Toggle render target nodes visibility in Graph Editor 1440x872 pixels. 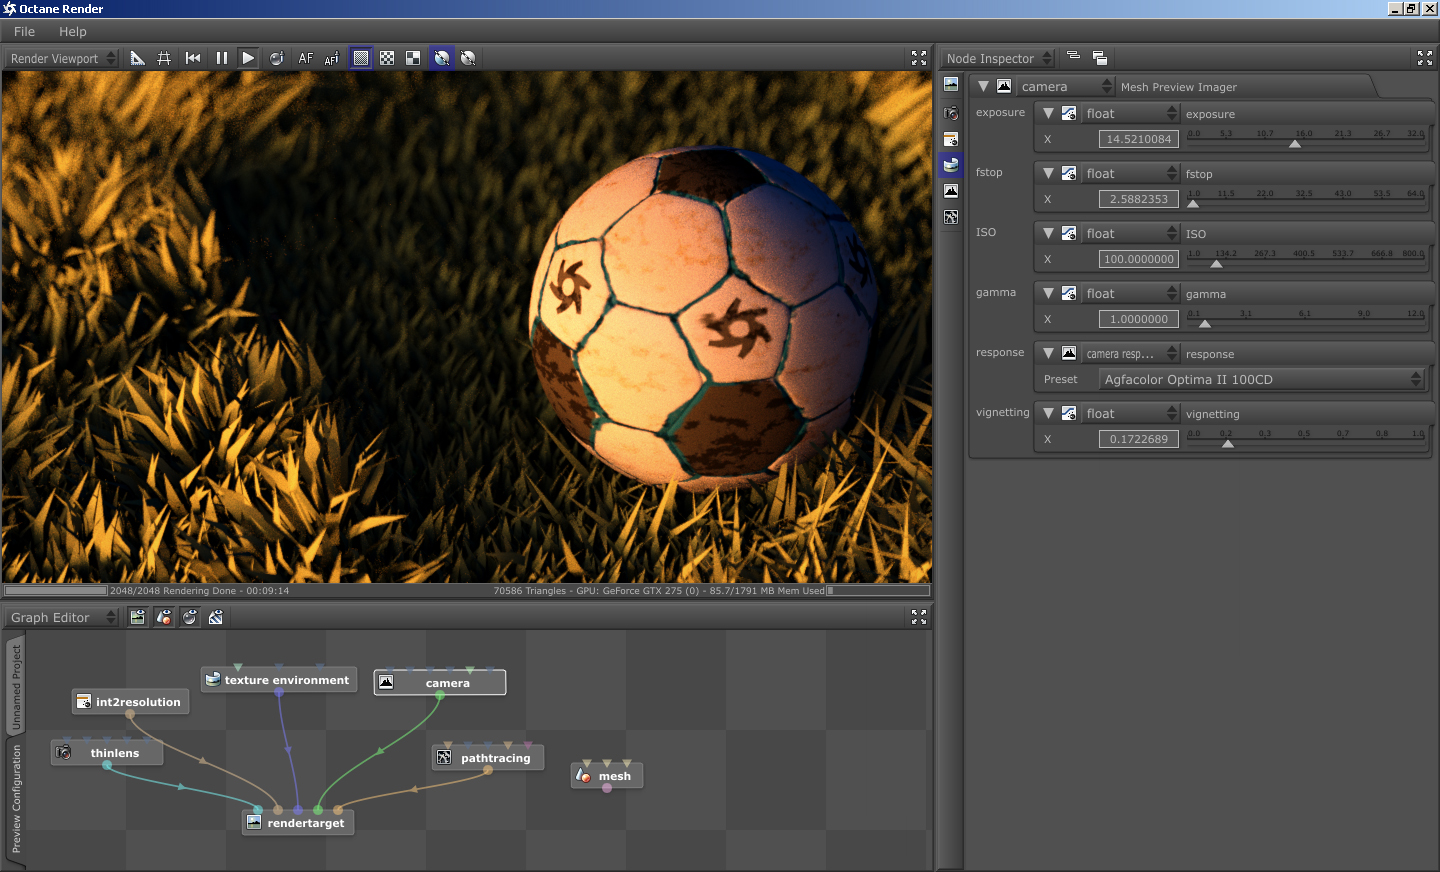[138, 617]
